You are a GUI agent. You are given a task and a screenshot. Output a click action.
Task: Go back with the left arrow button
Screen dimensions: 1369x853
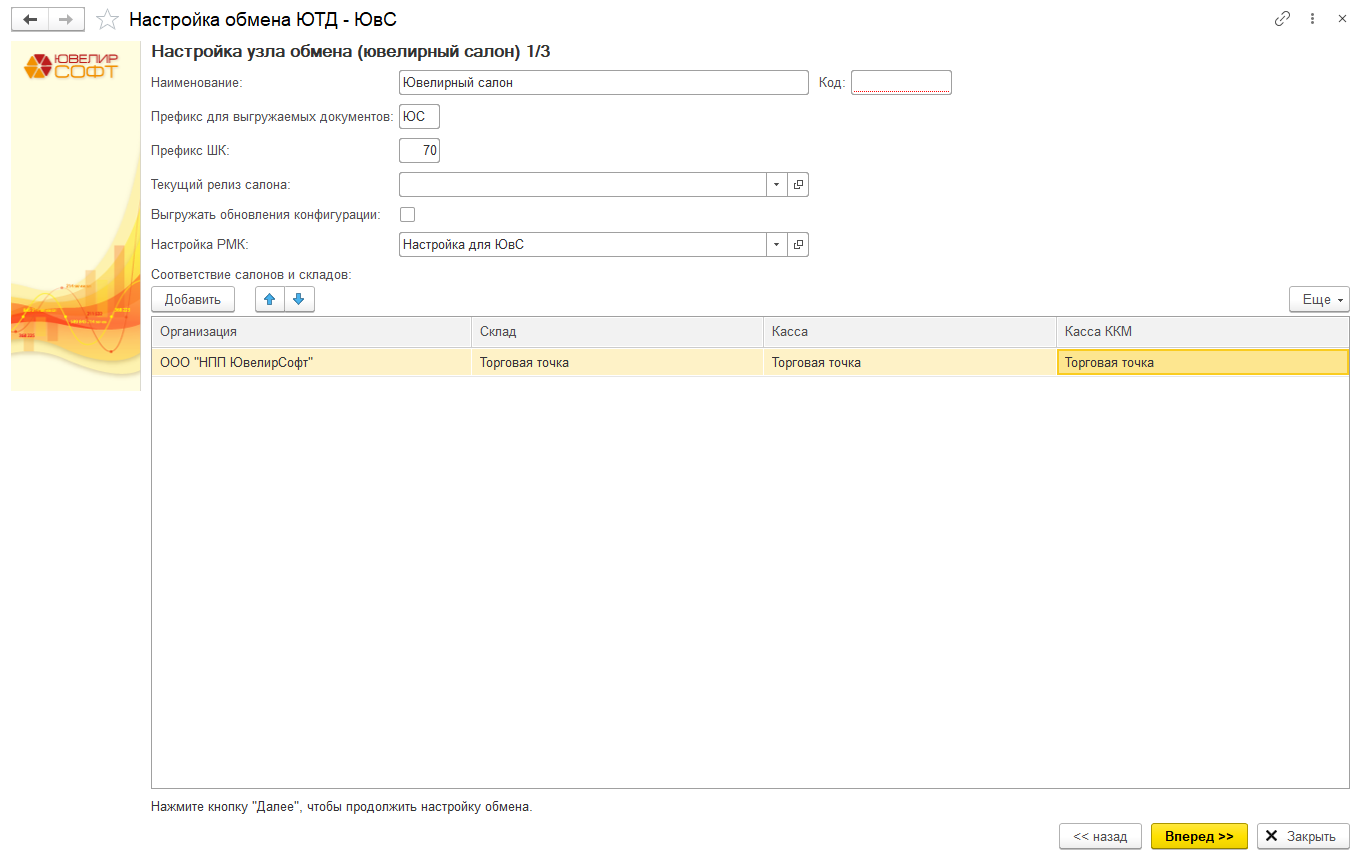point(30,19)
